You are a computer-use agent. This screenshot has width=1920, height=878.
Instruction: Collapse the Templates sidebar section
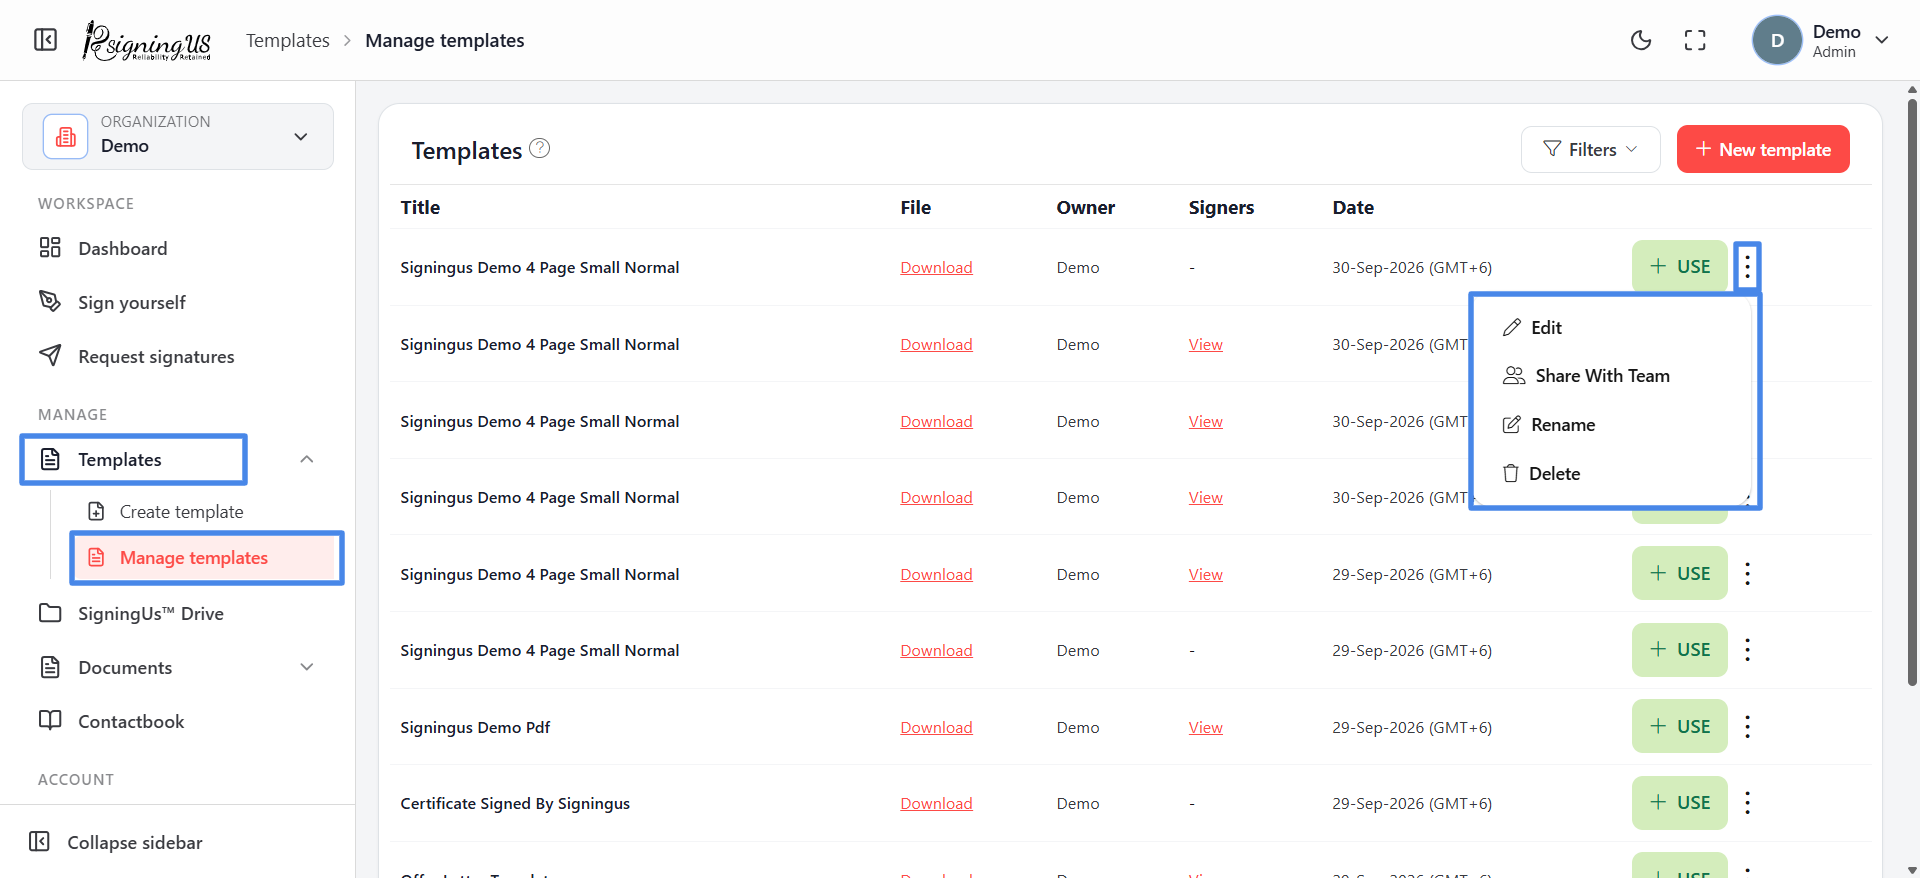(307, 459)
